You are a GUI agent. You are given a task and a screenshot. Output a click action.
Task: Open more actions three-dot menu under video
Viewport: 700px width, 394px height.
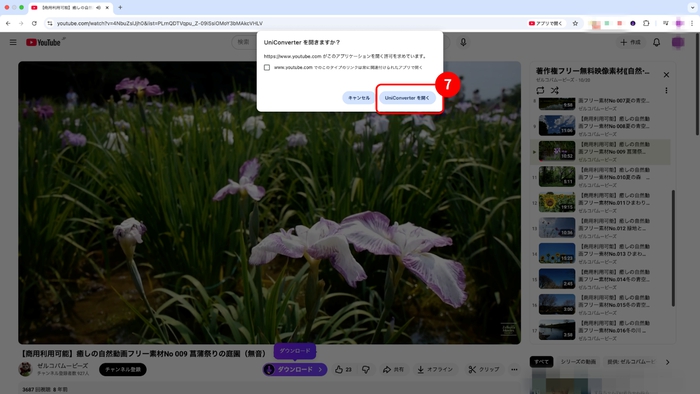(514, 369)
